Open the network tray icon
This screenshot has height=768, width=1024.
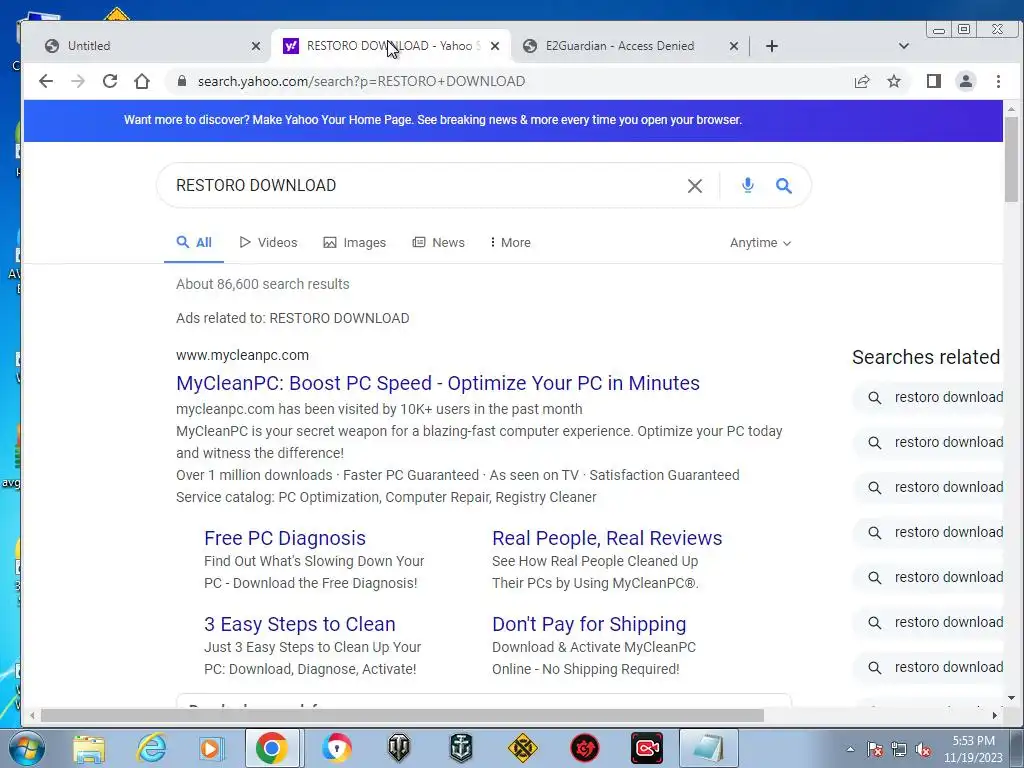tap(899, 749)
